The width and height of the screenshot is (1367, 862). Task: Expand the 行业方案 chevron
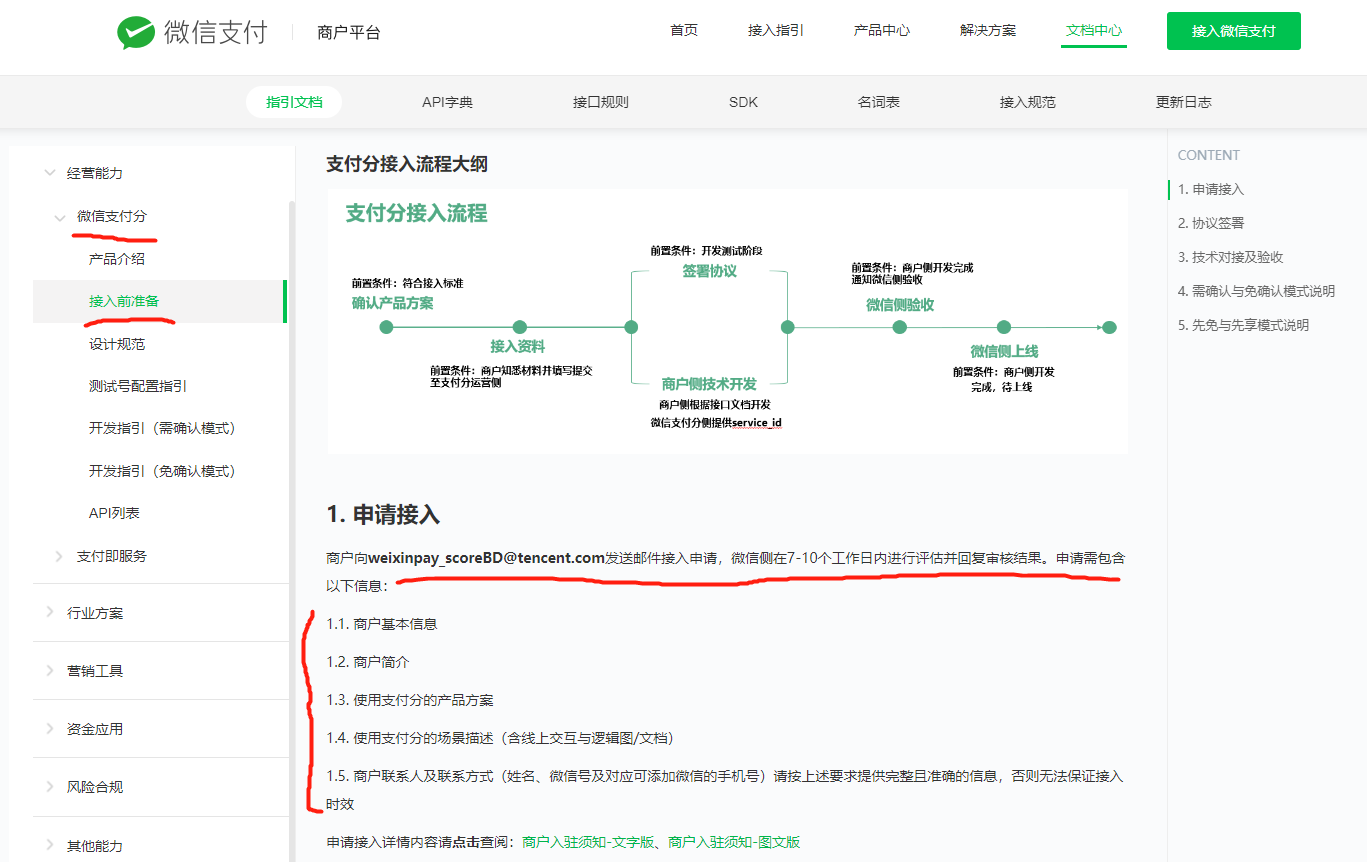point(50,612)
